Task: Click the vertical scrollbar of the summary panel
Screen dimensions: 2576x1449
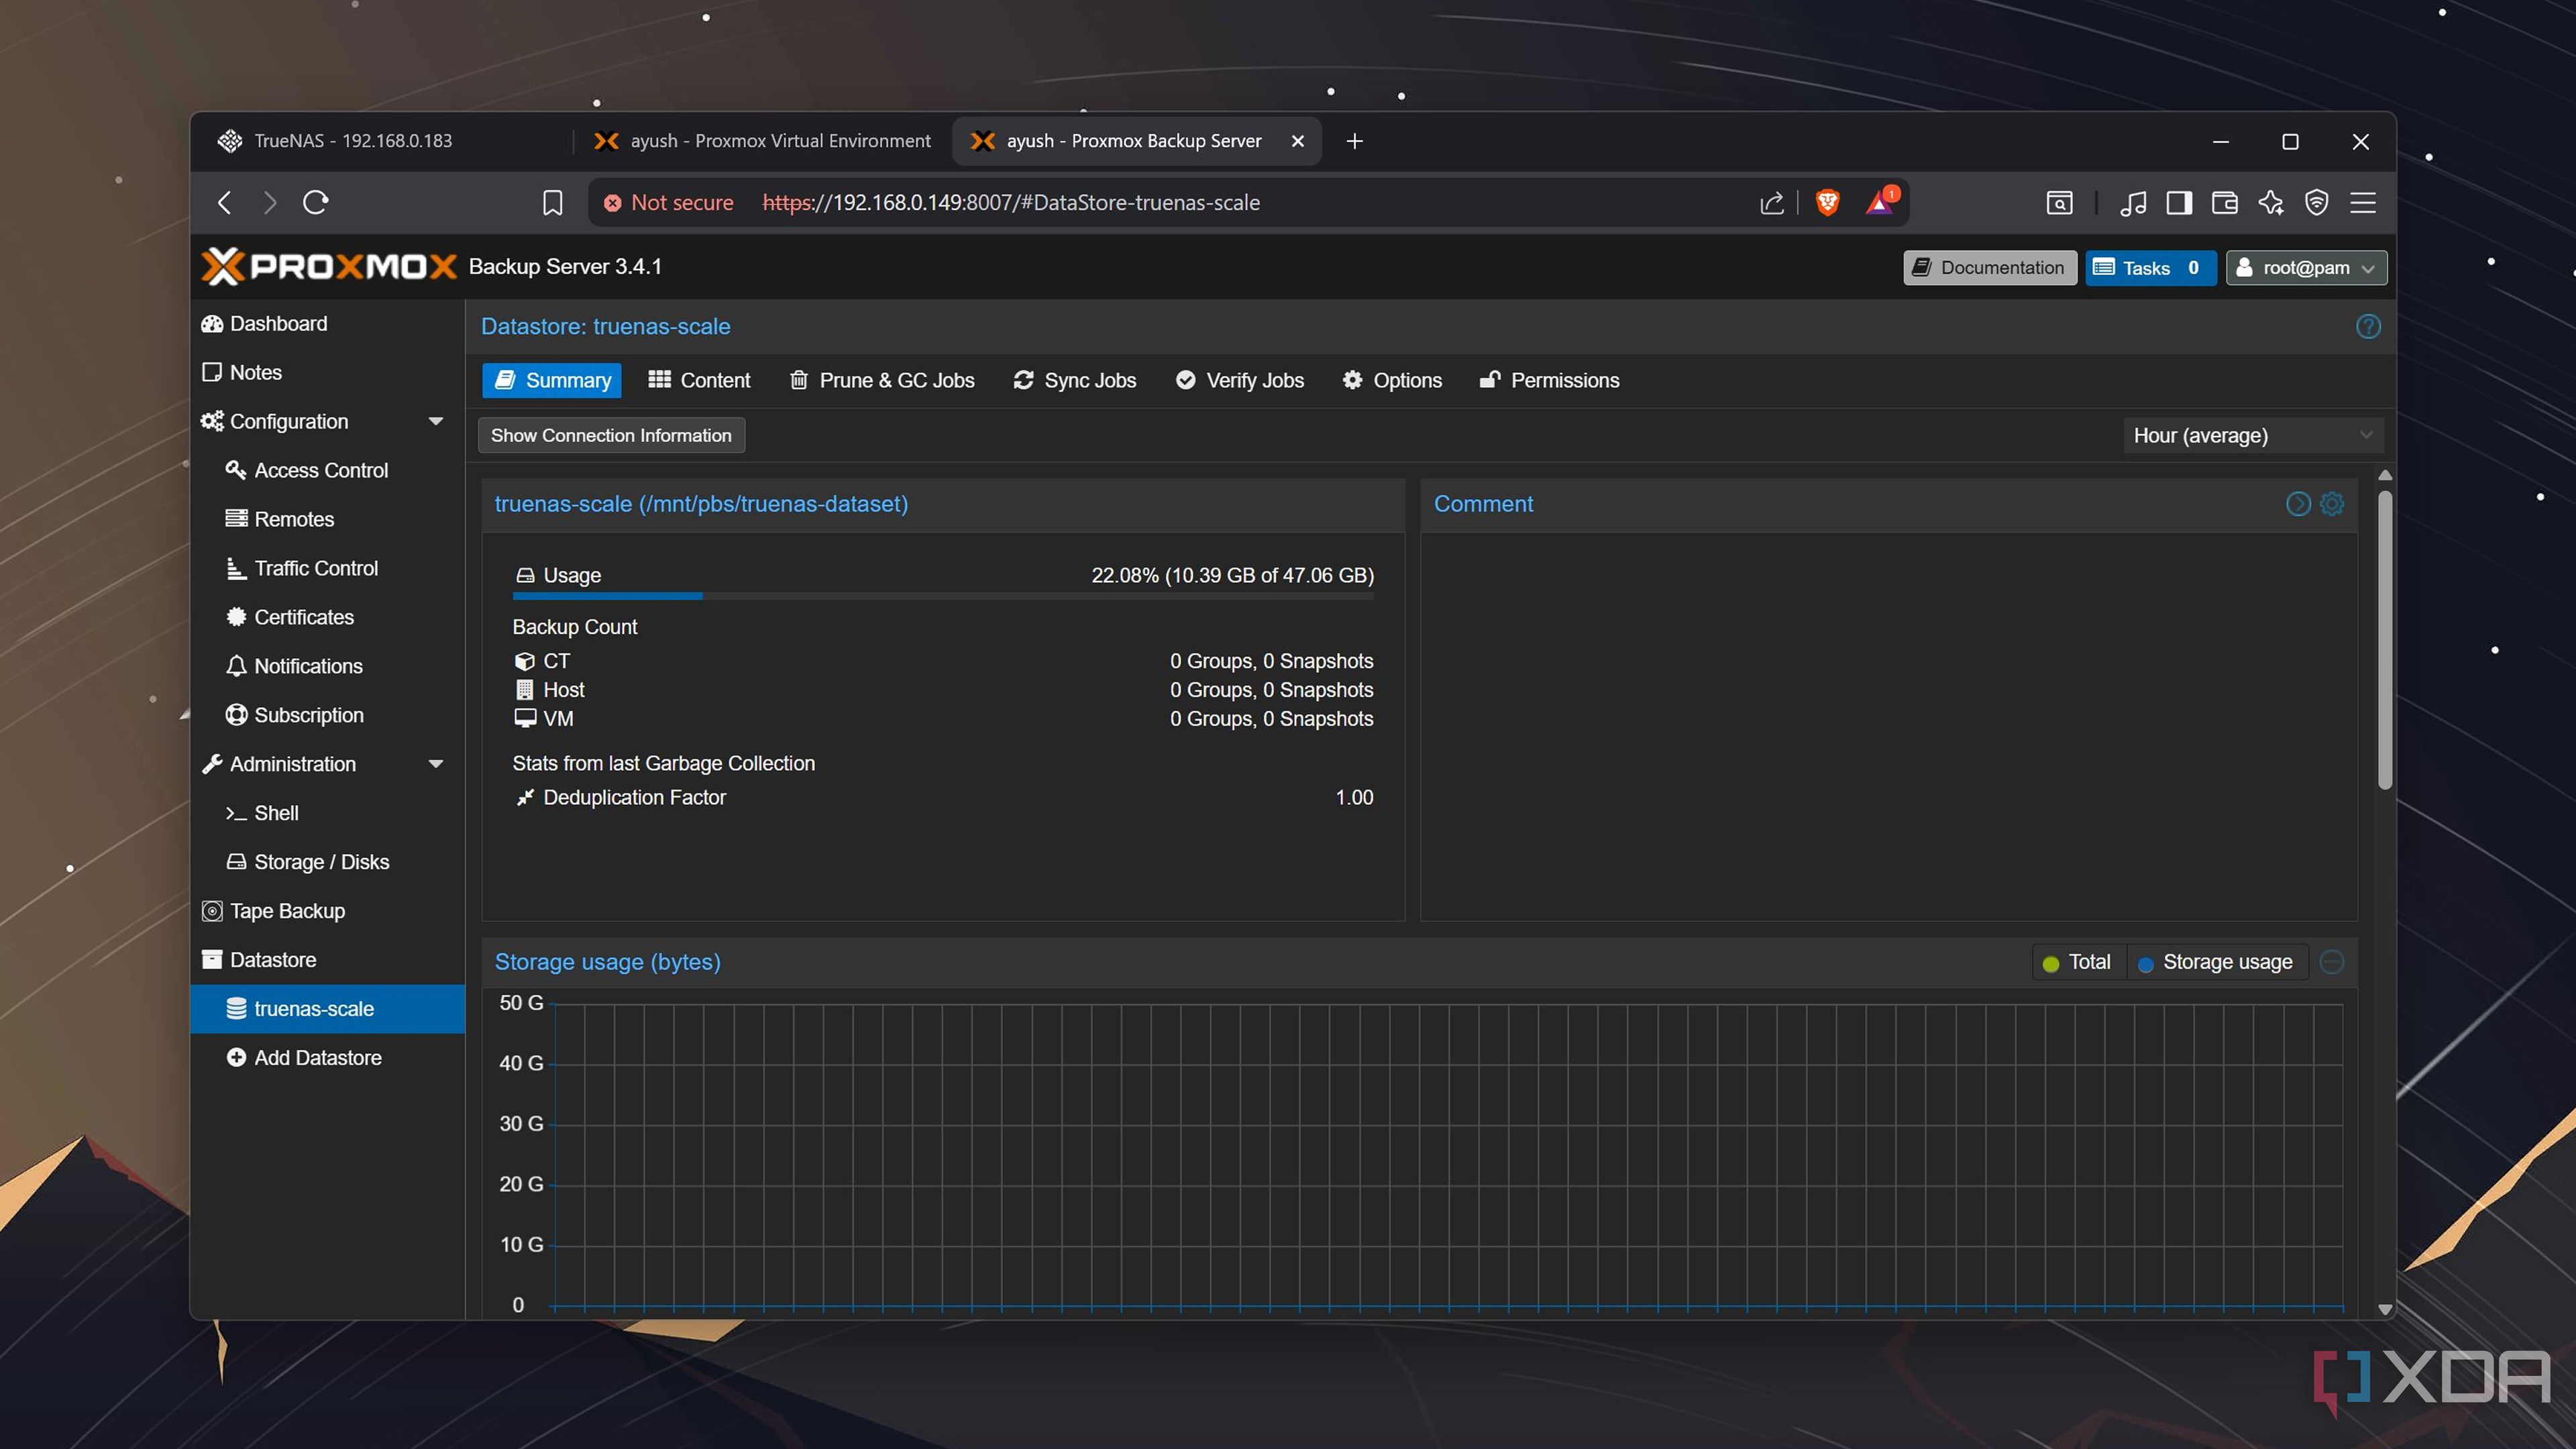Action: [2385, 640]
